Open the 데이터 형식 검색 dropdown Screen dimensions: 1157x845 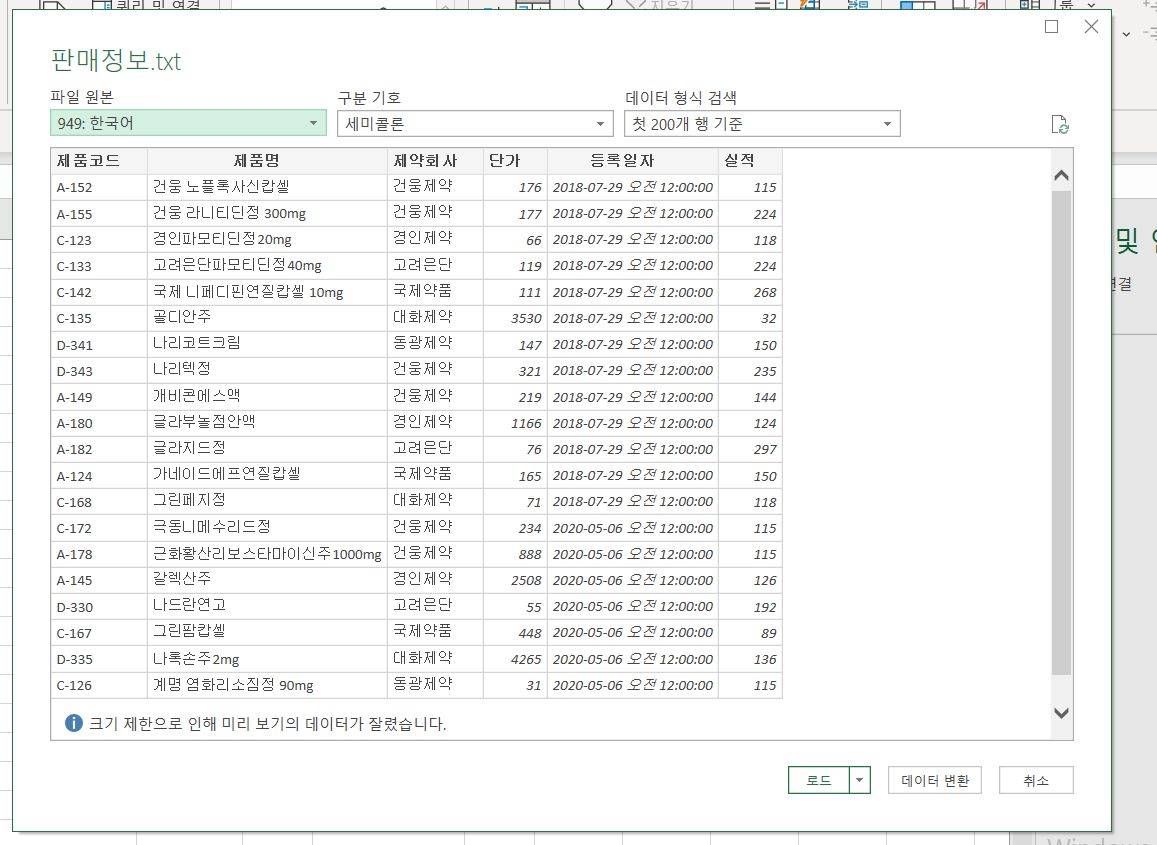[x=761, y=124]
